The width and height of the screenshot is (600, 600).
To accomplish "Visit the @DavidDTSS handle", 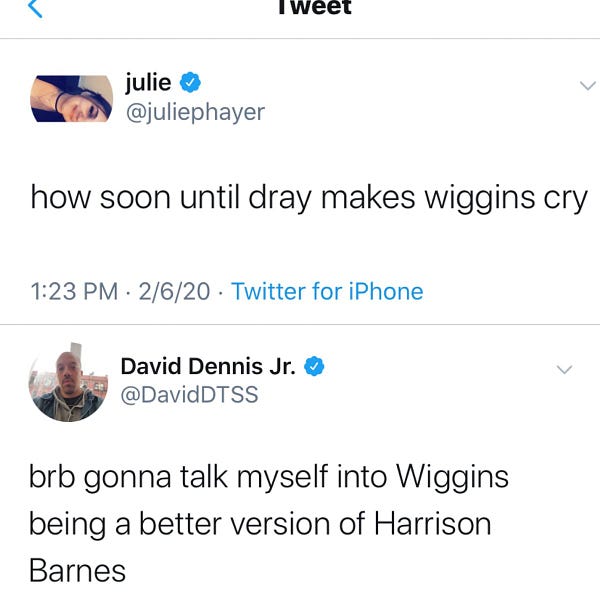I will (x=189, y=395).
